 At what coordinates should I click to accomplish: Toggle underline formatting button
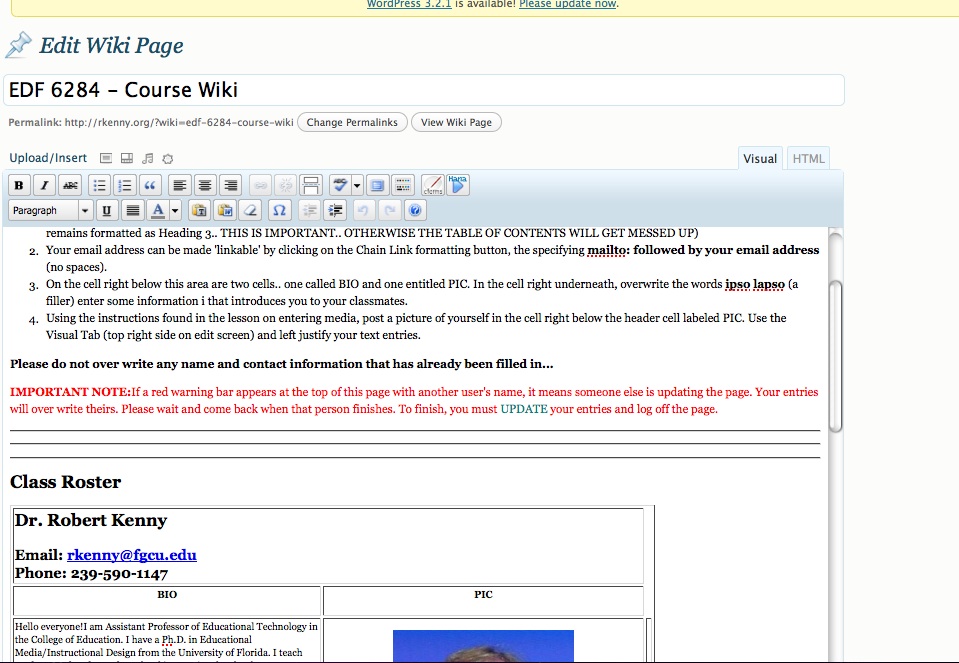pos(106,211)
